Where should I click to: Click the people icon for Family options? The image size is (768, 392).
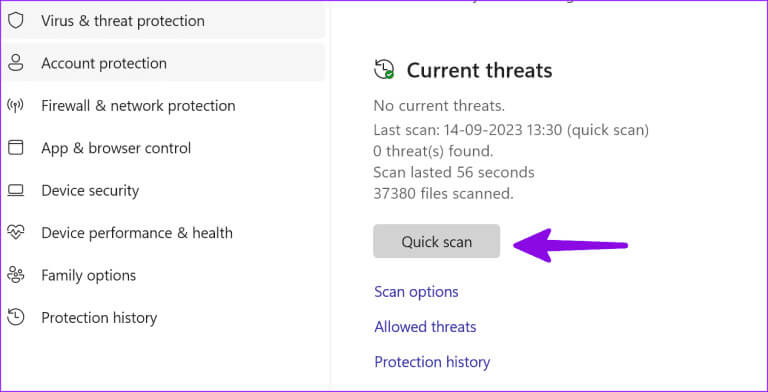point(16,275)
